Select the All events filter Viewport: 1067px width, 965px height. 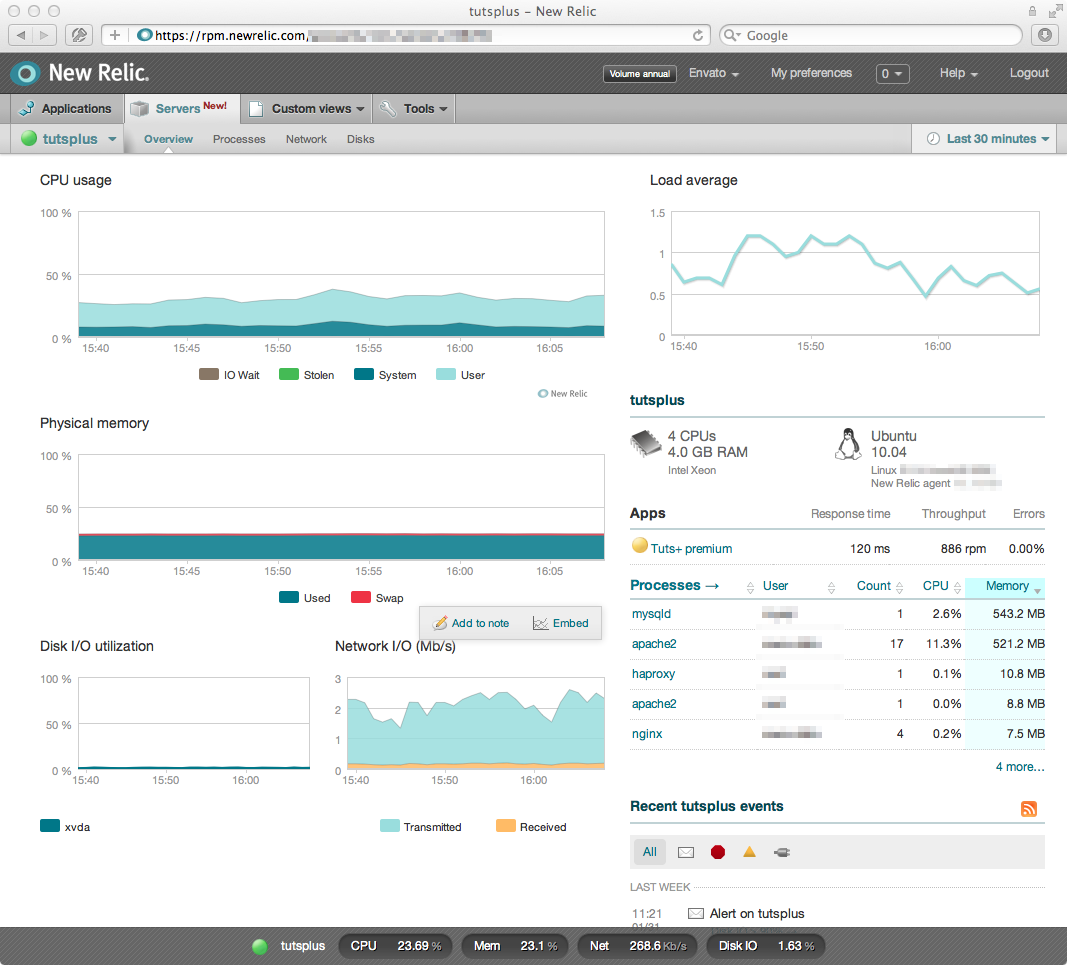(x=649, y=852)
